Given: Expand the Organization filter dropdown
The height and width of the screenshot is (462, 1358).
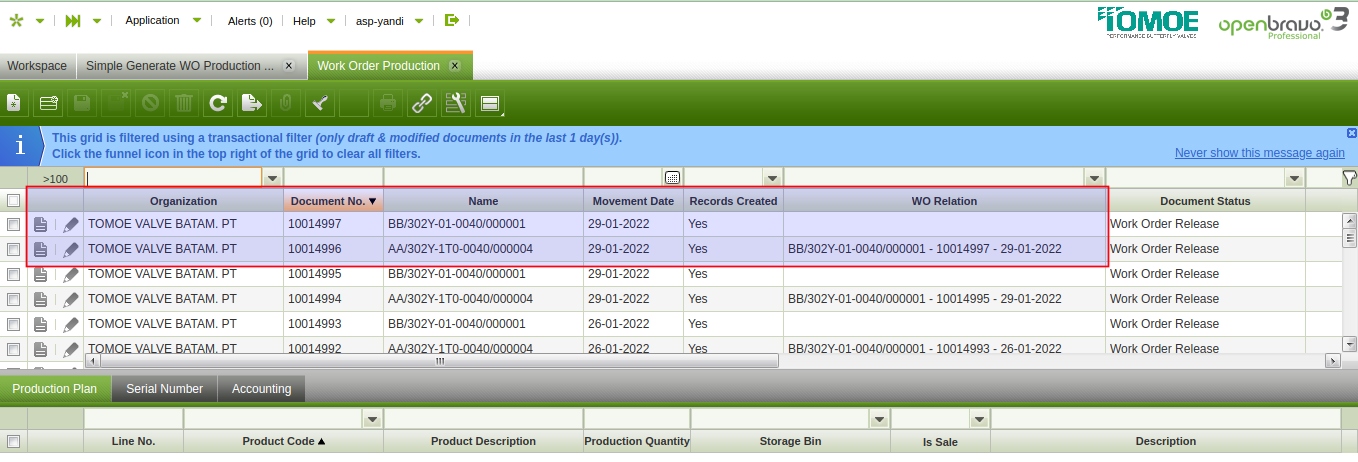Looking at the screenshot, I should [272, 178].
